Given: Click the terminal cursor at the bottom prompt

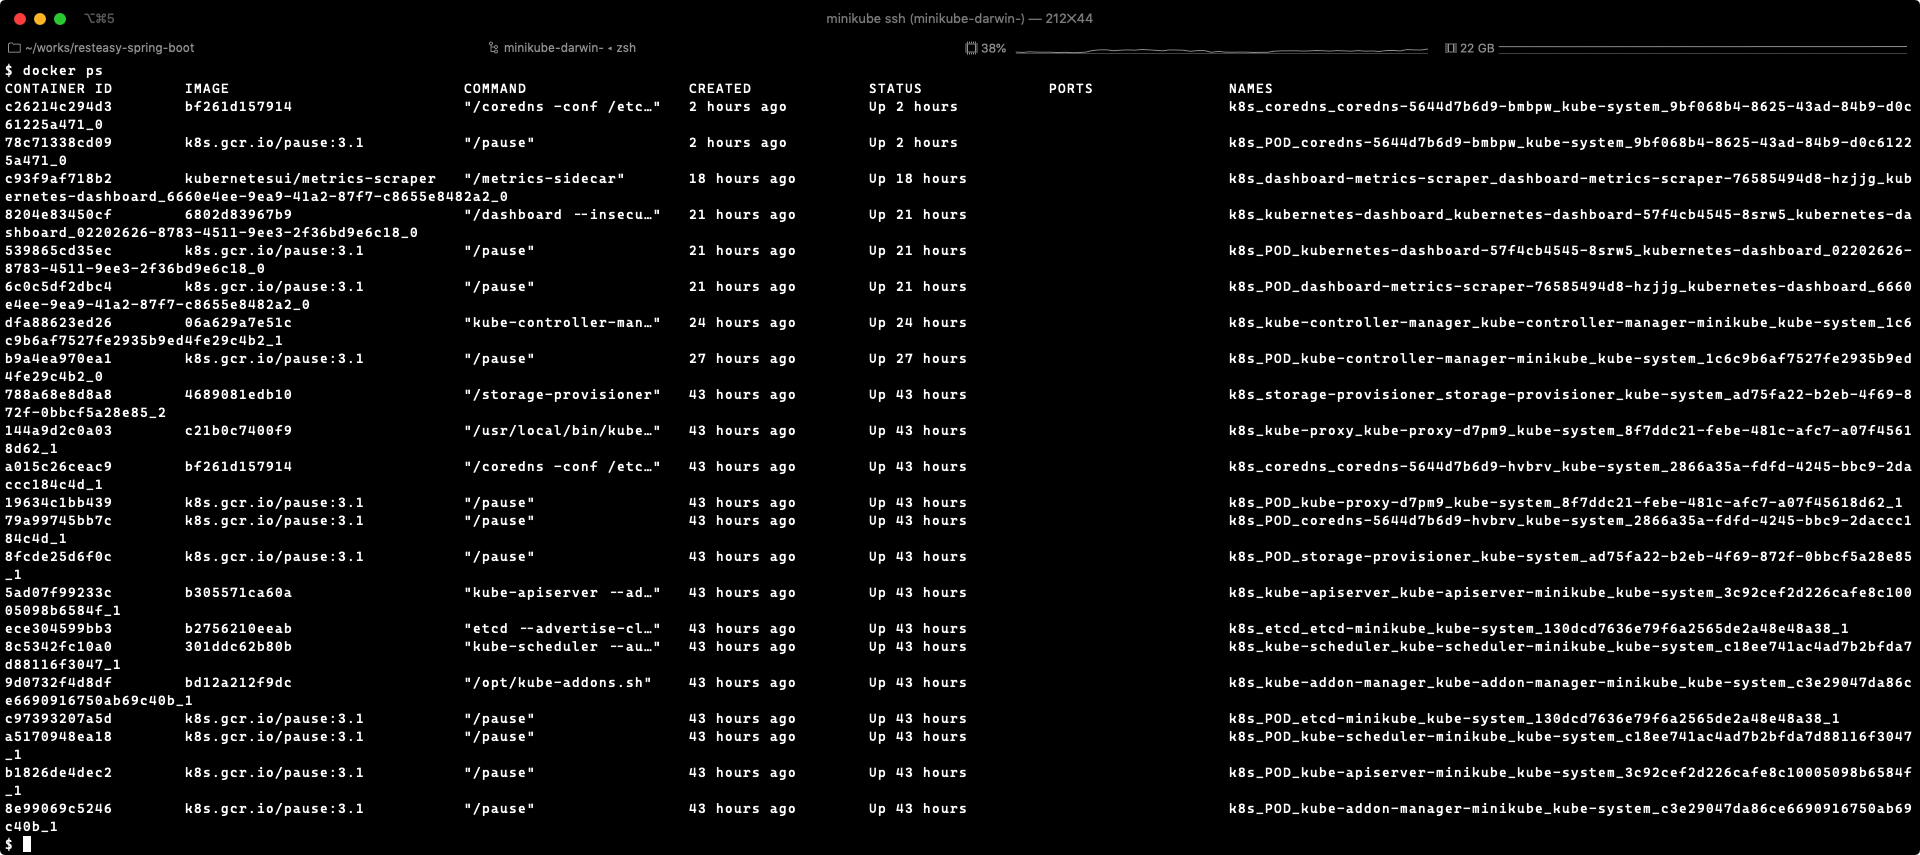Looking at the screenshot, I should (x=27, y=844).
